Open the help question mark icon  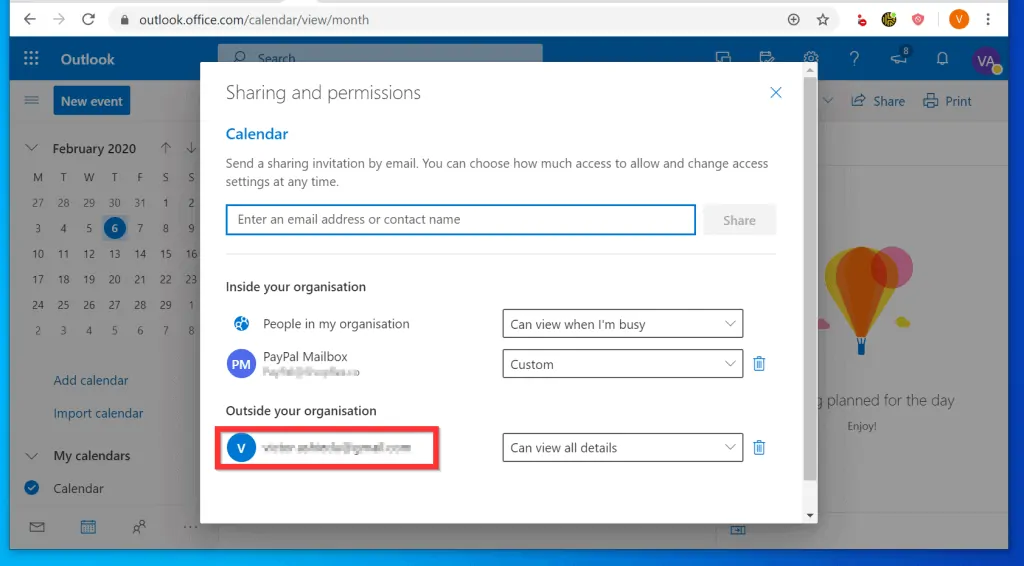click(854, 59)
